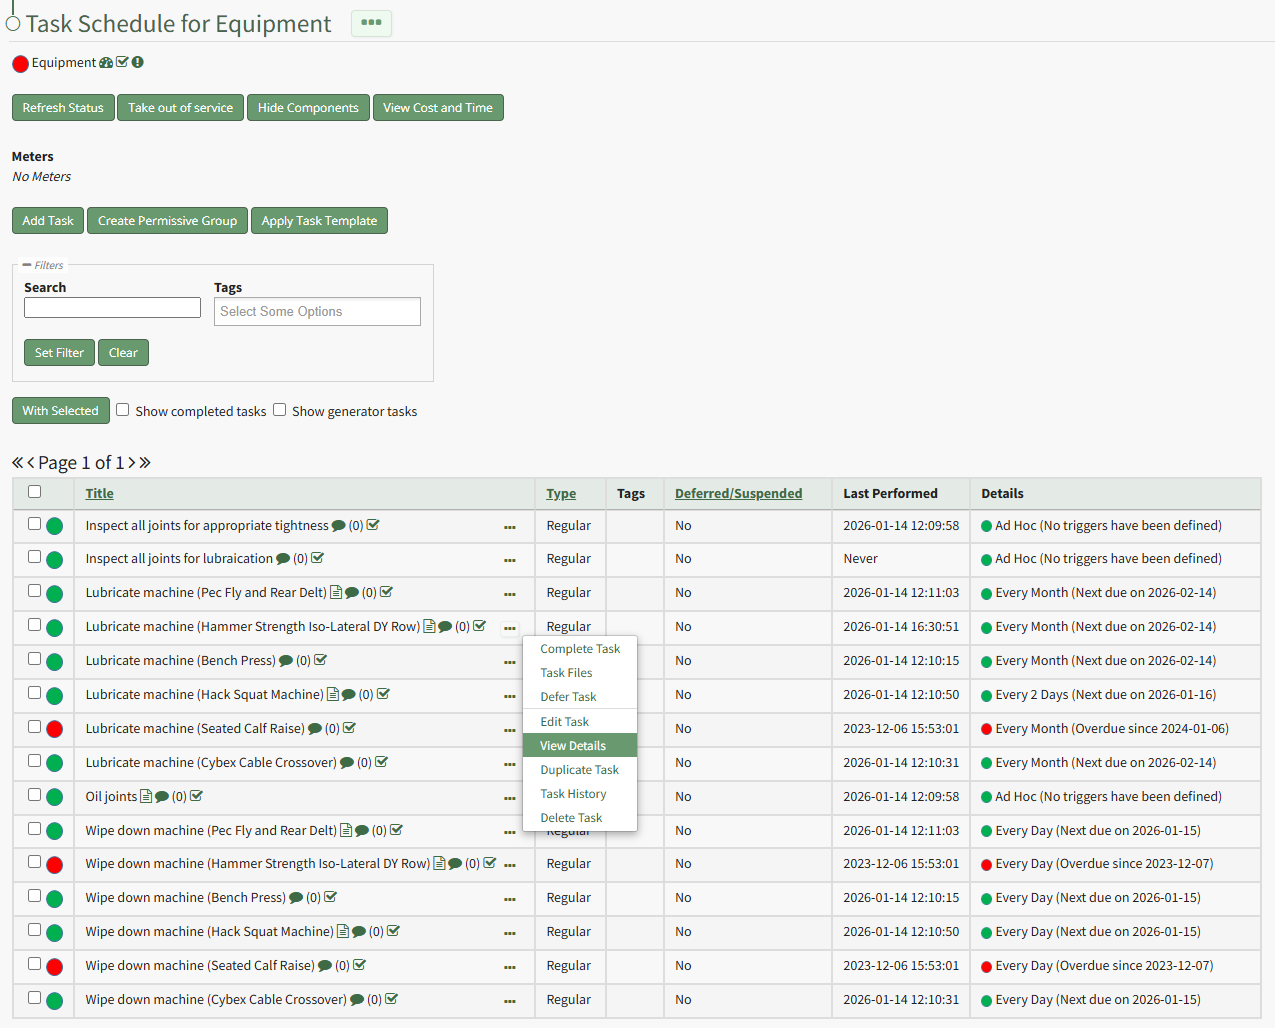Click the Take out of service button

pos(180,108)
